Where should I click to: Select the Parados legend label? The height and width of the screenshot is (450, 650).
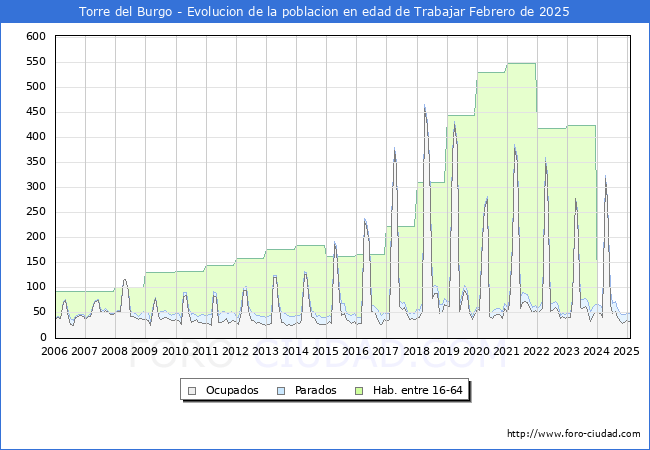click(315, 390)
